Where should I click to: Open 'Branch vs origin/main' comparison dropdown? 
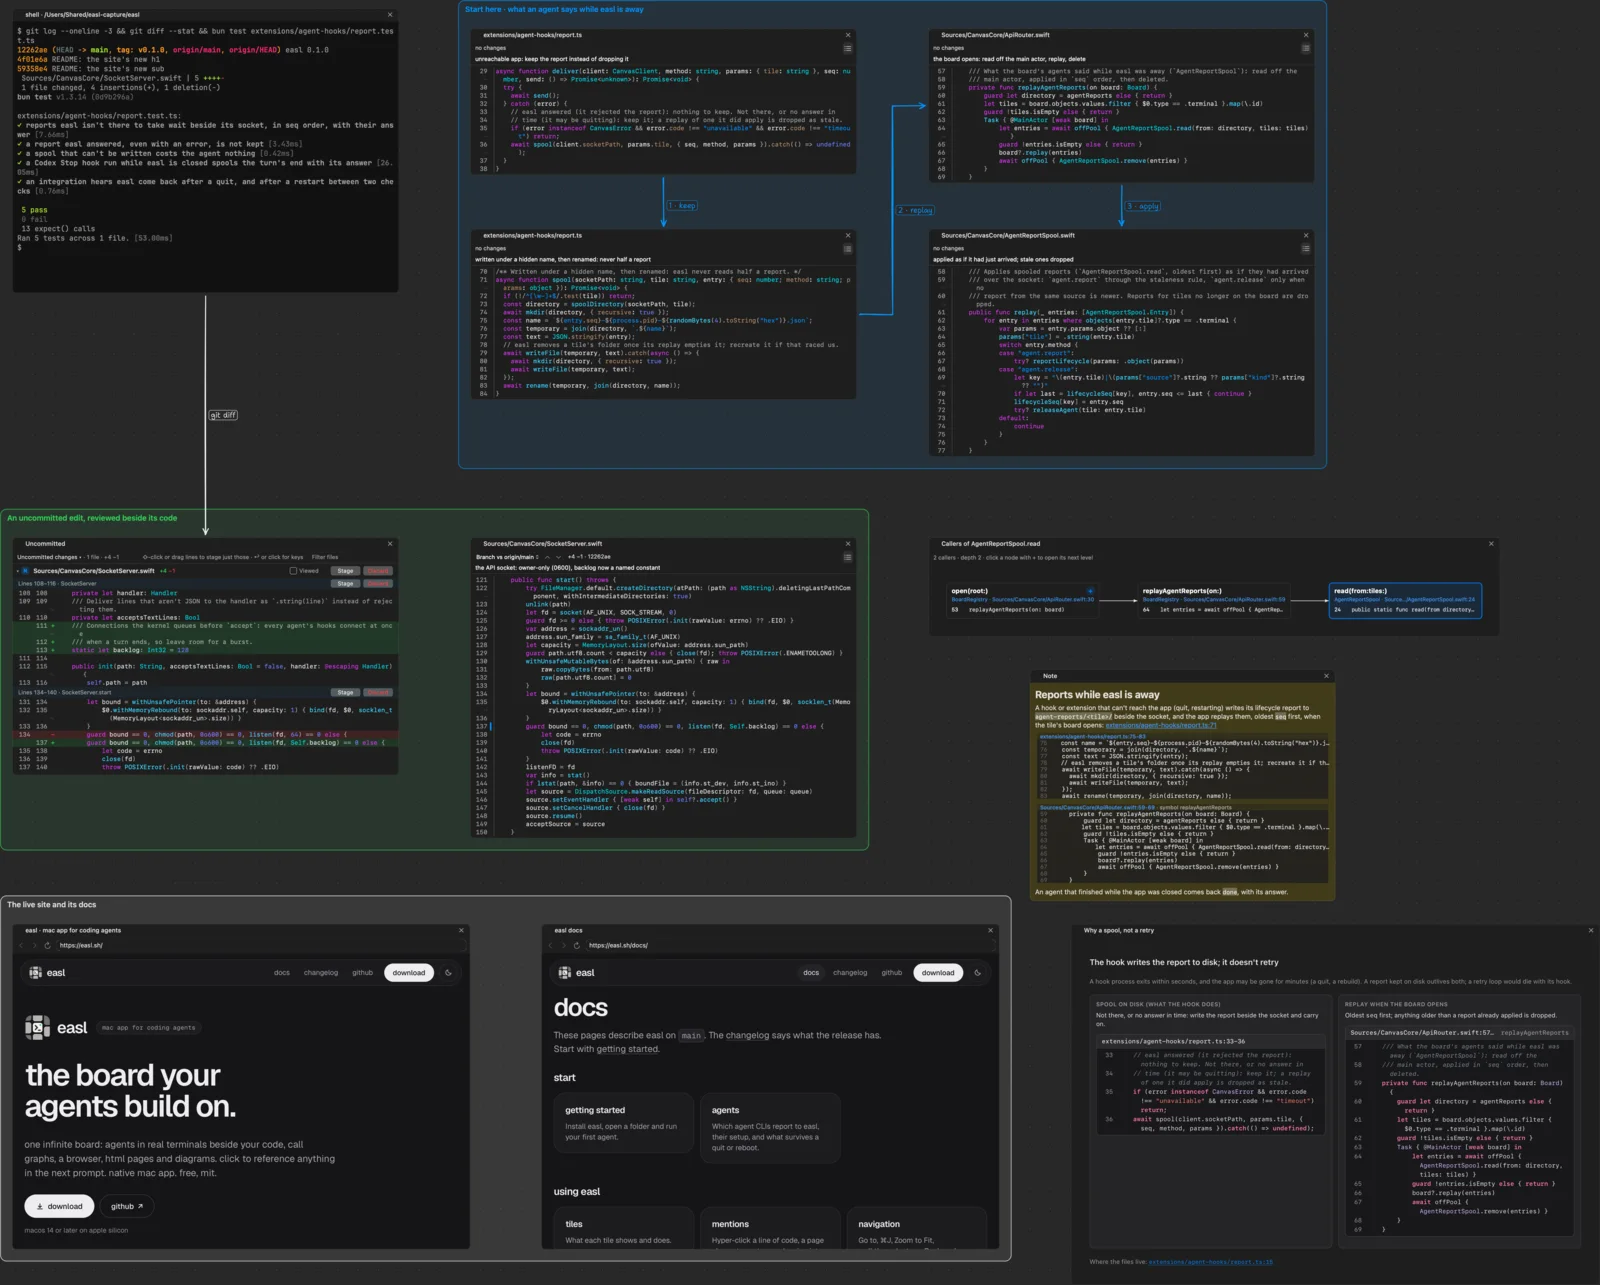coord(508,557)
